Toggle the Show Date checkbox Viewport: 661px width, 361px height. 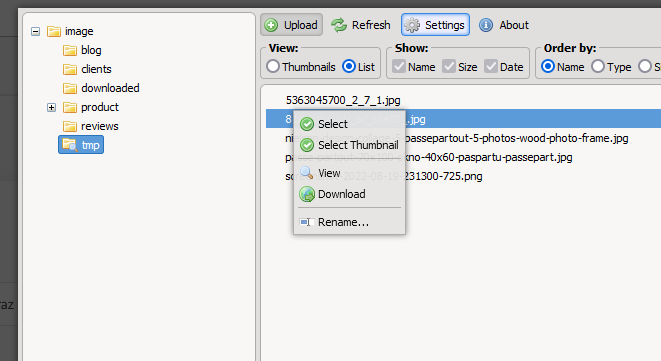(x=491, y=66)
